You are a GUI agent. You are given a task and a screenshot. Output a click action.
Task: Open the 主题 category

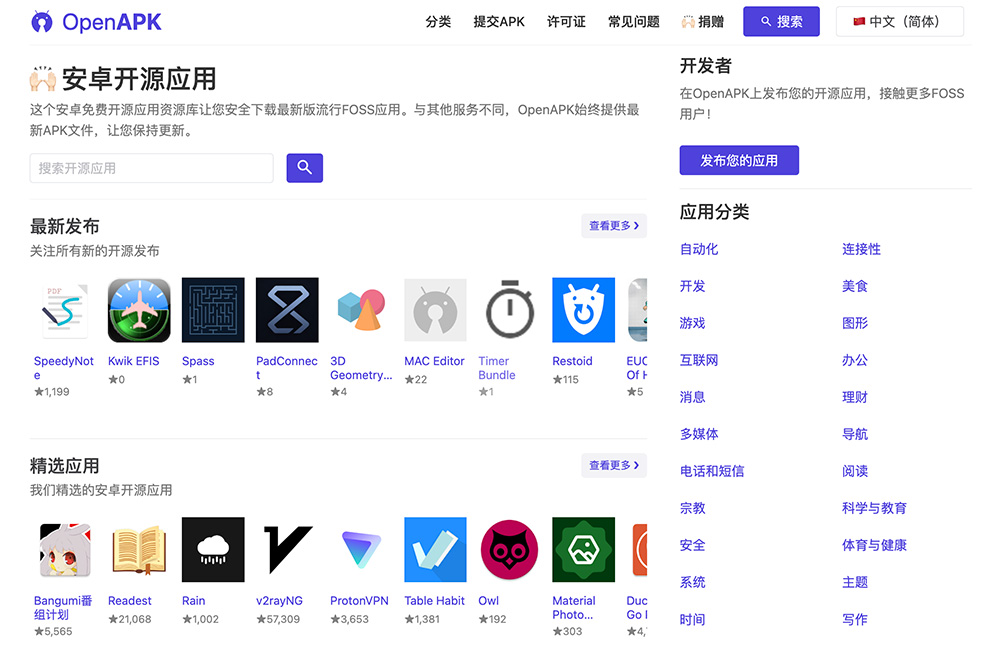(x=855, y=582)
